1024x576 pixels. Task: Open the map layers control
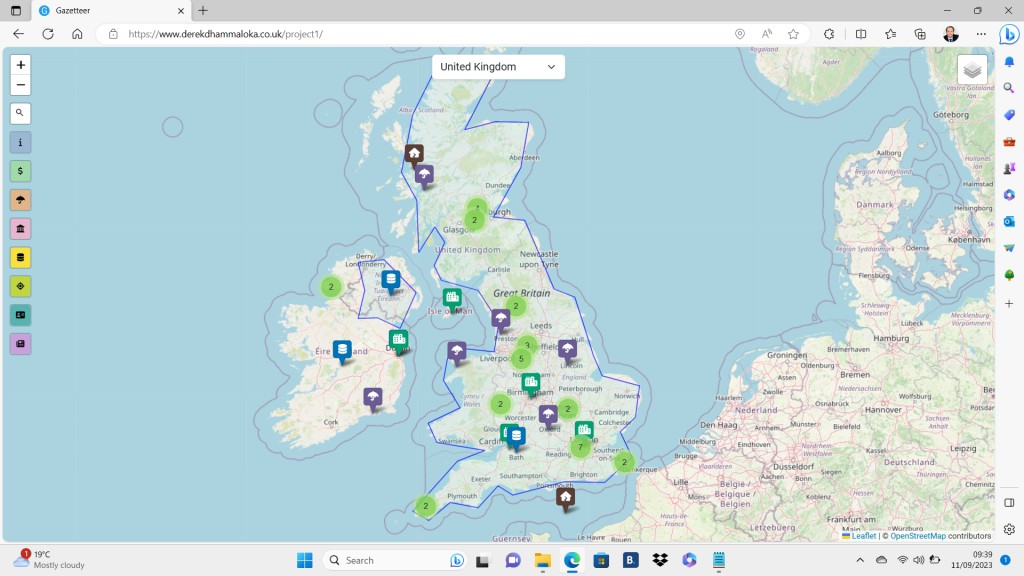[971, 70]
